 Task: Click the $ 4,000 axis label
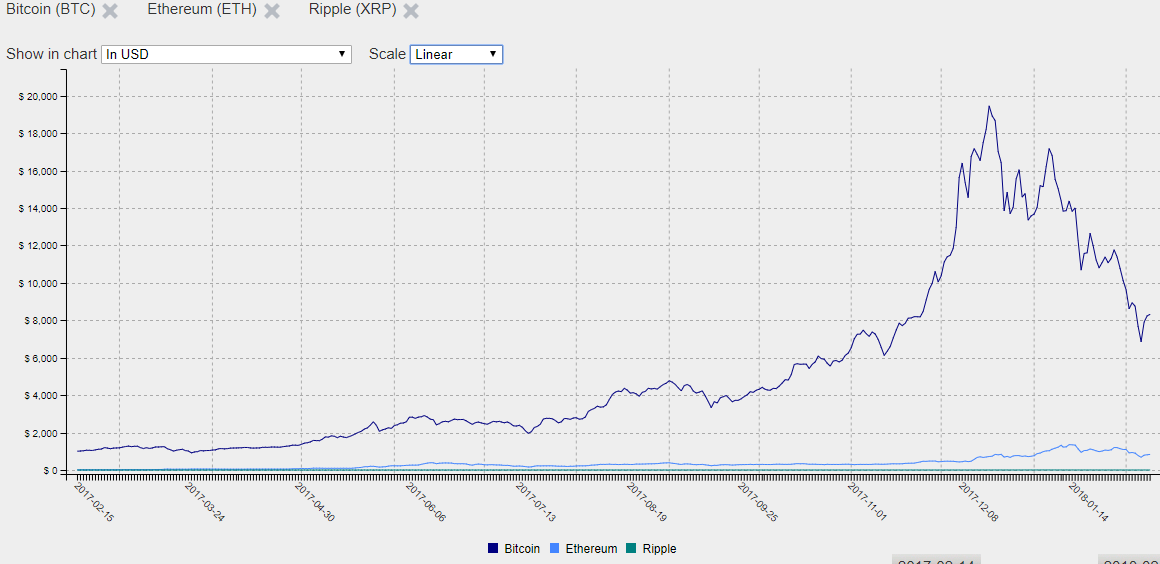coord(40,395)
